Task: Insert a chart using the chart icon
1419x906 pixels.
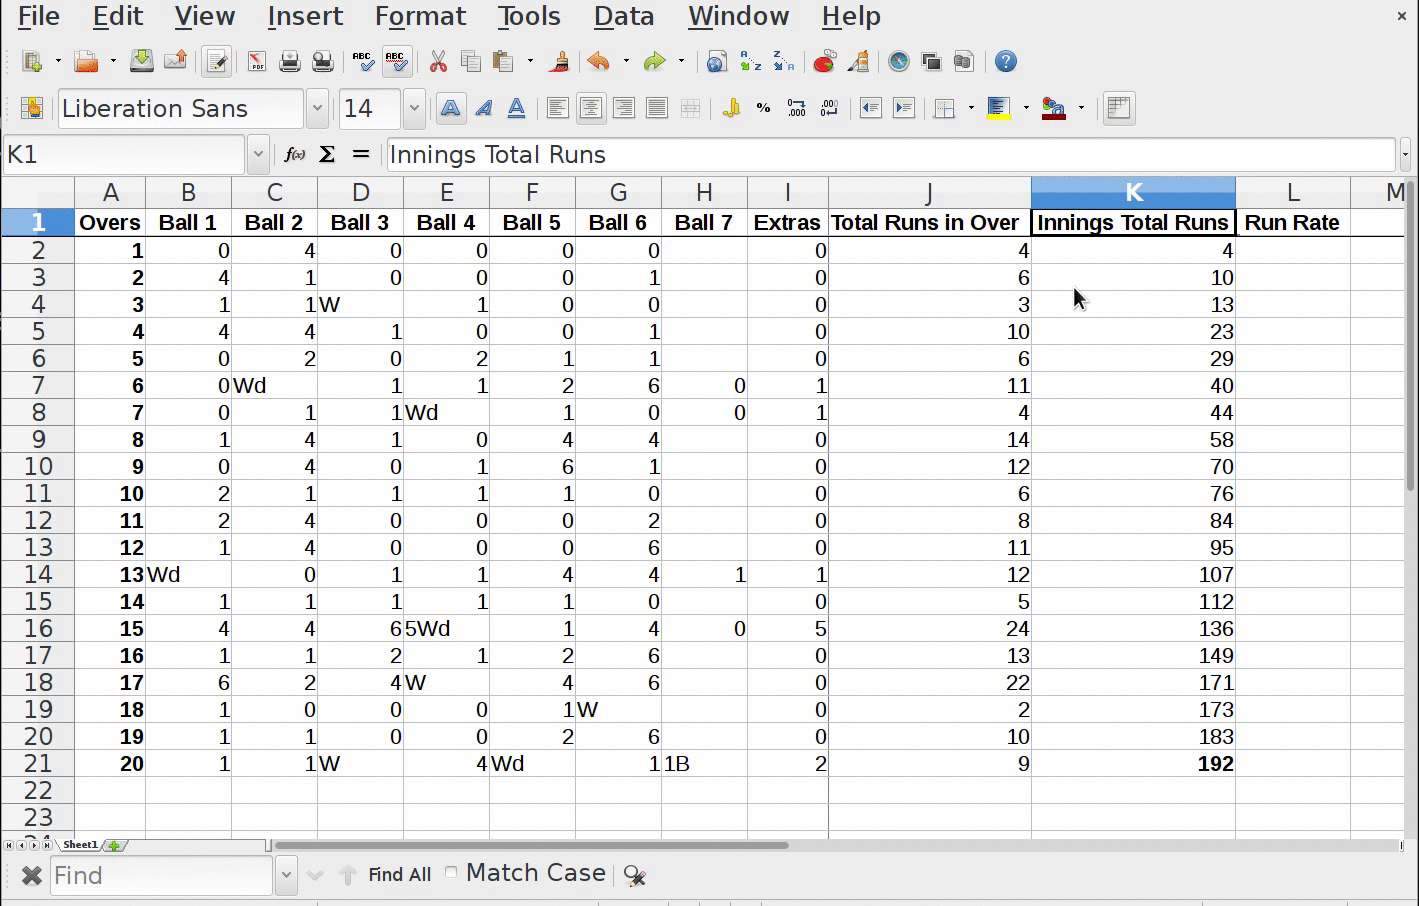Action: (x=824, y=62)
